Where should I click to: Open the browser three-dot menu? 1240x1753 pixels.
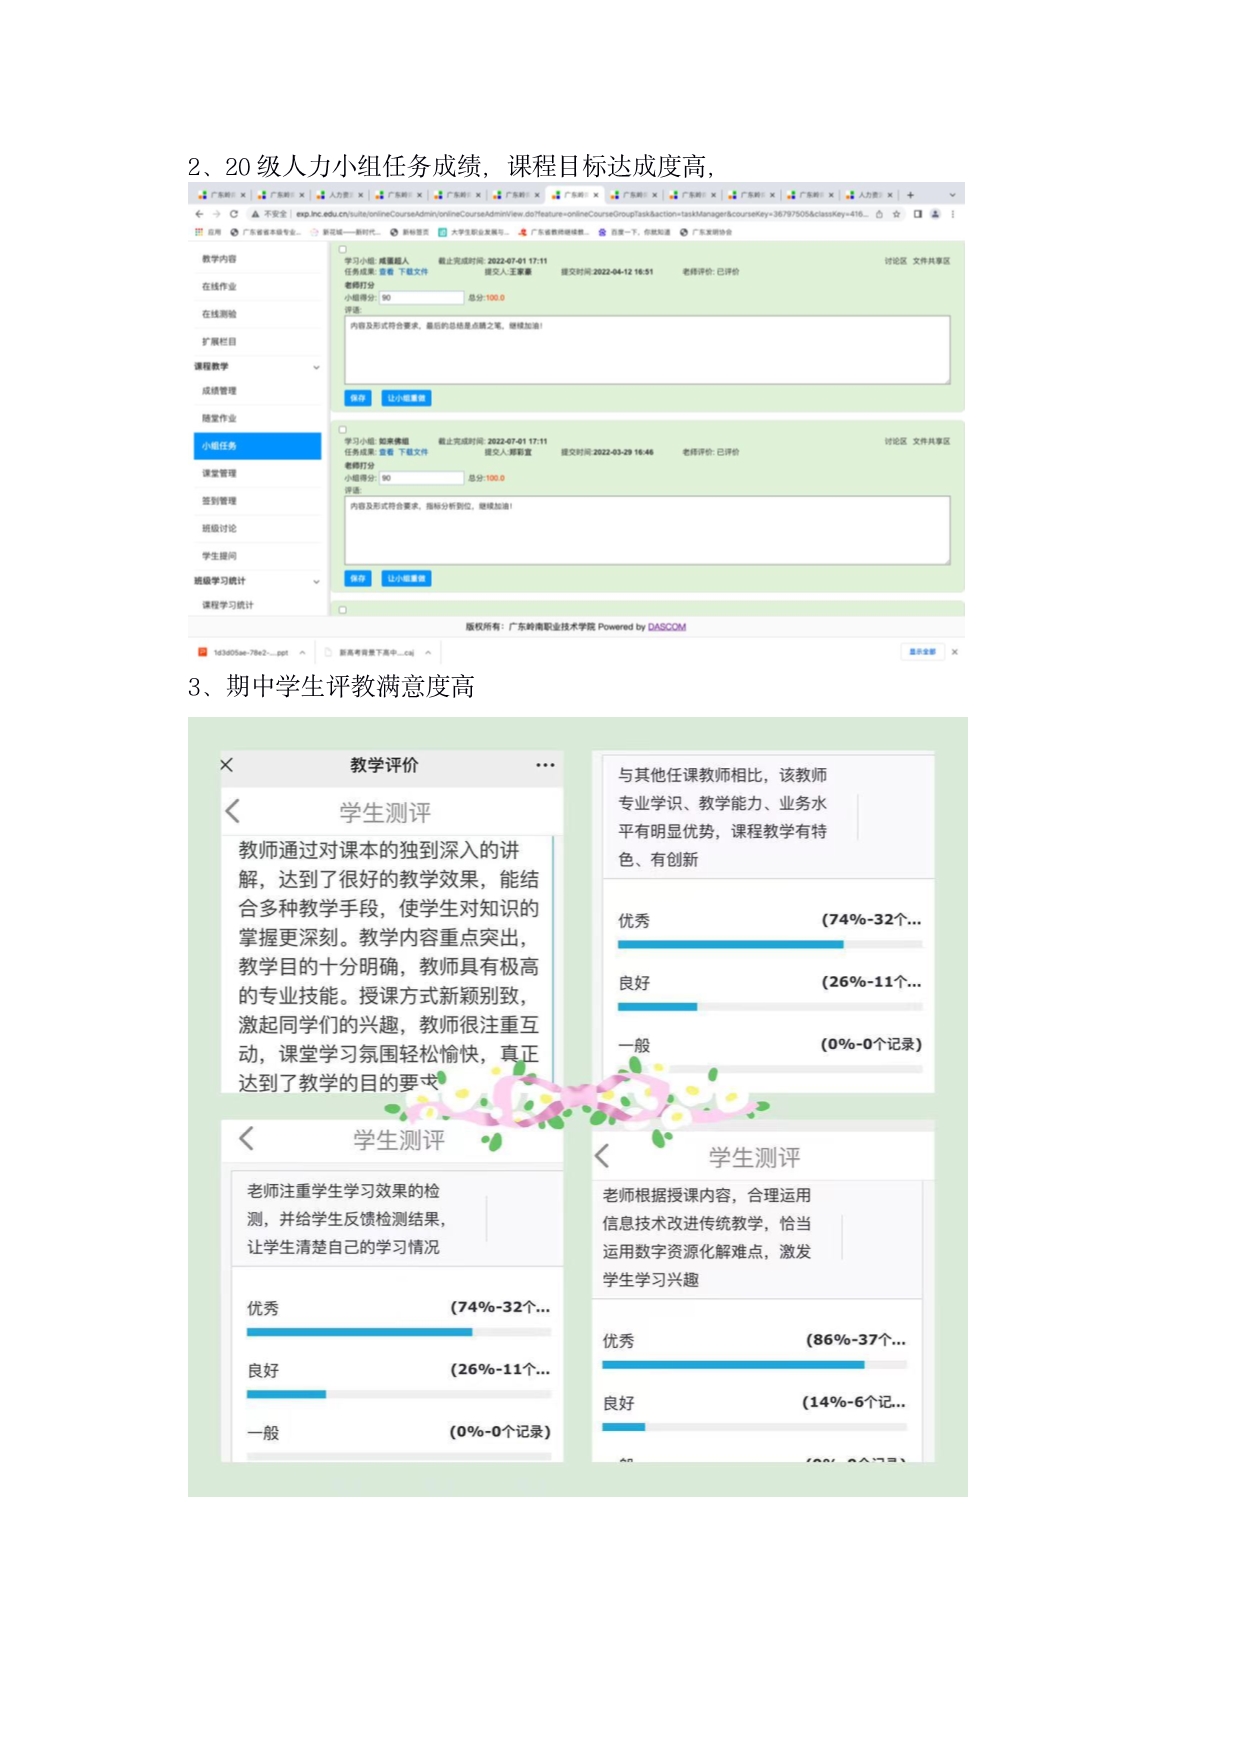click(x=952, y=214)
